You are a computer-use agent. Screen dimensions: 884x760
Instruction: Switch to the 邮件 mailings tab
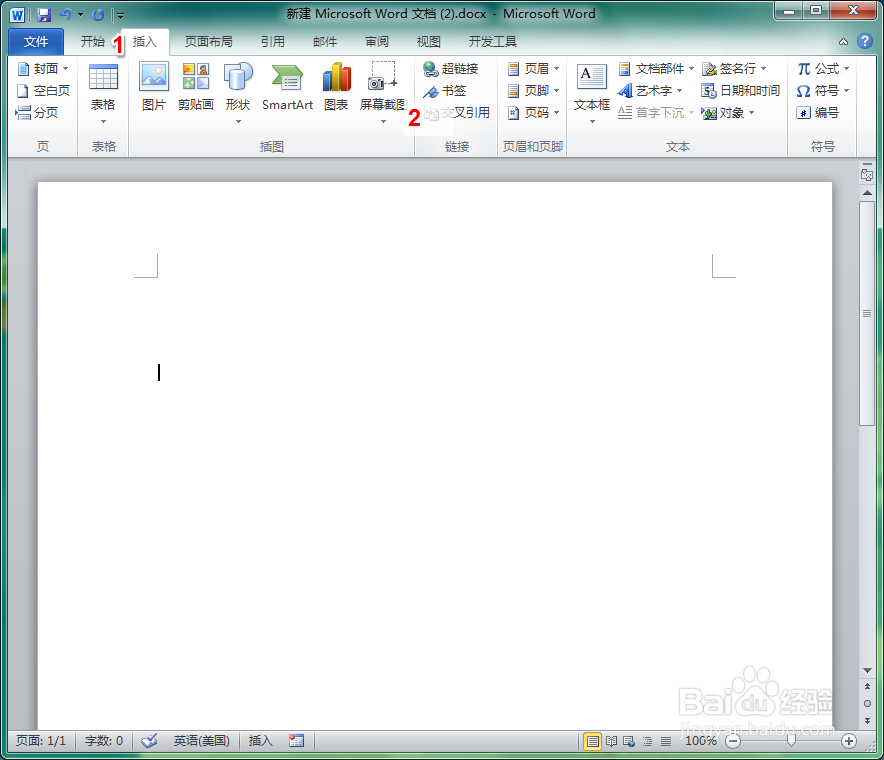pyautogui.click(x=325, y=42)
